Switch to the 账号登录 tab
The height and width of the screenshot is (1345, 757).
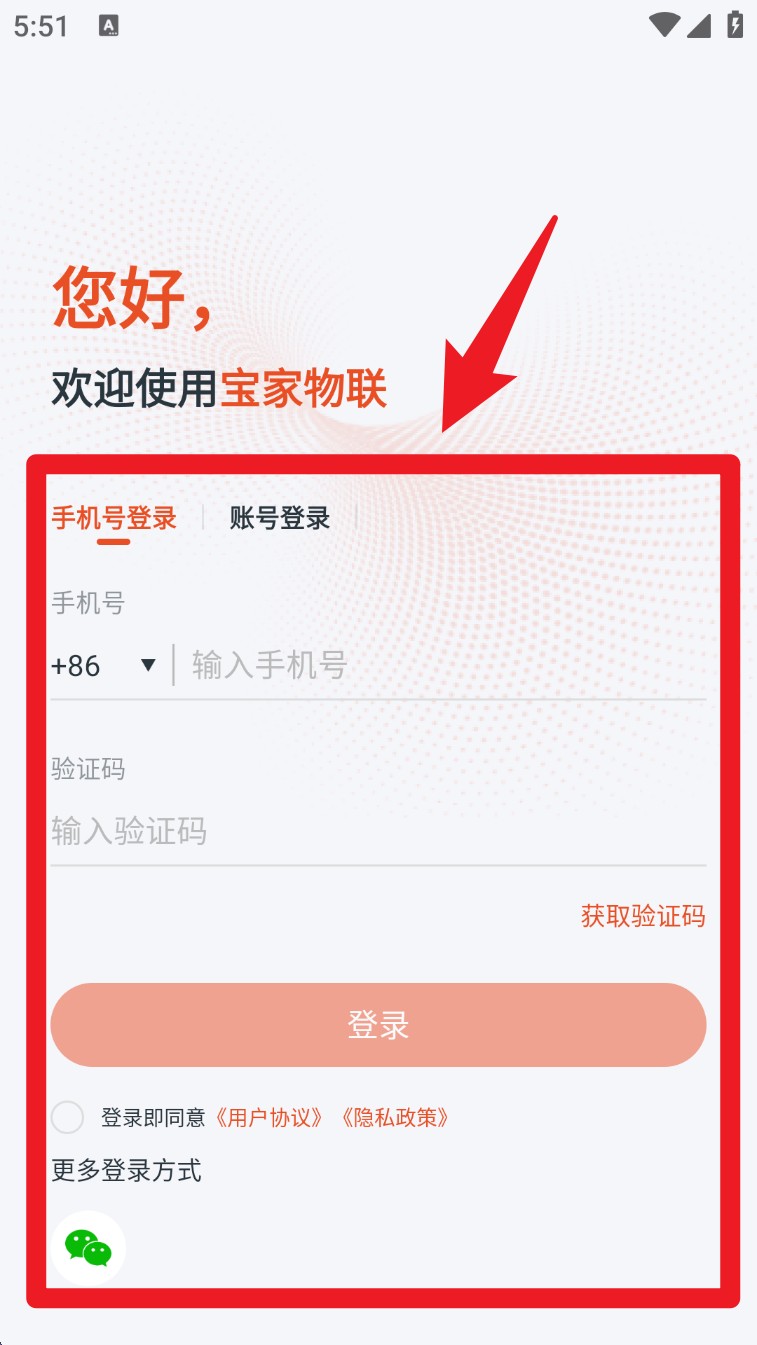coord(280,518)
